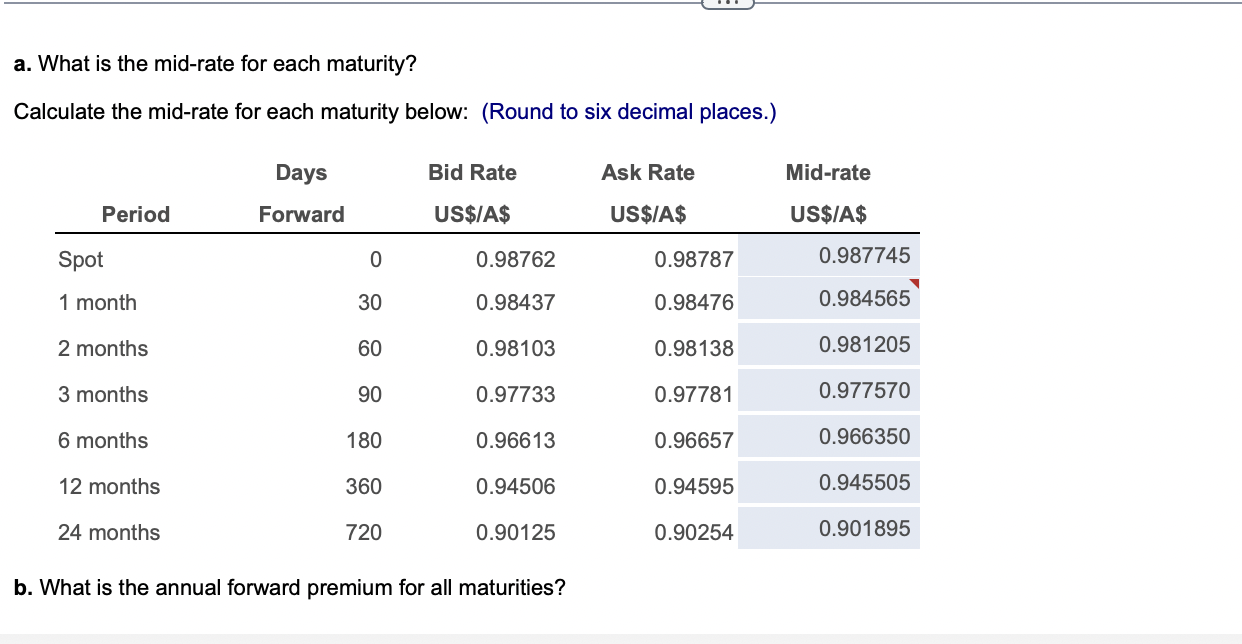Click the 3 months mid-rate field 0.977570
The image size is (1242, 644).
click(829, 391)
